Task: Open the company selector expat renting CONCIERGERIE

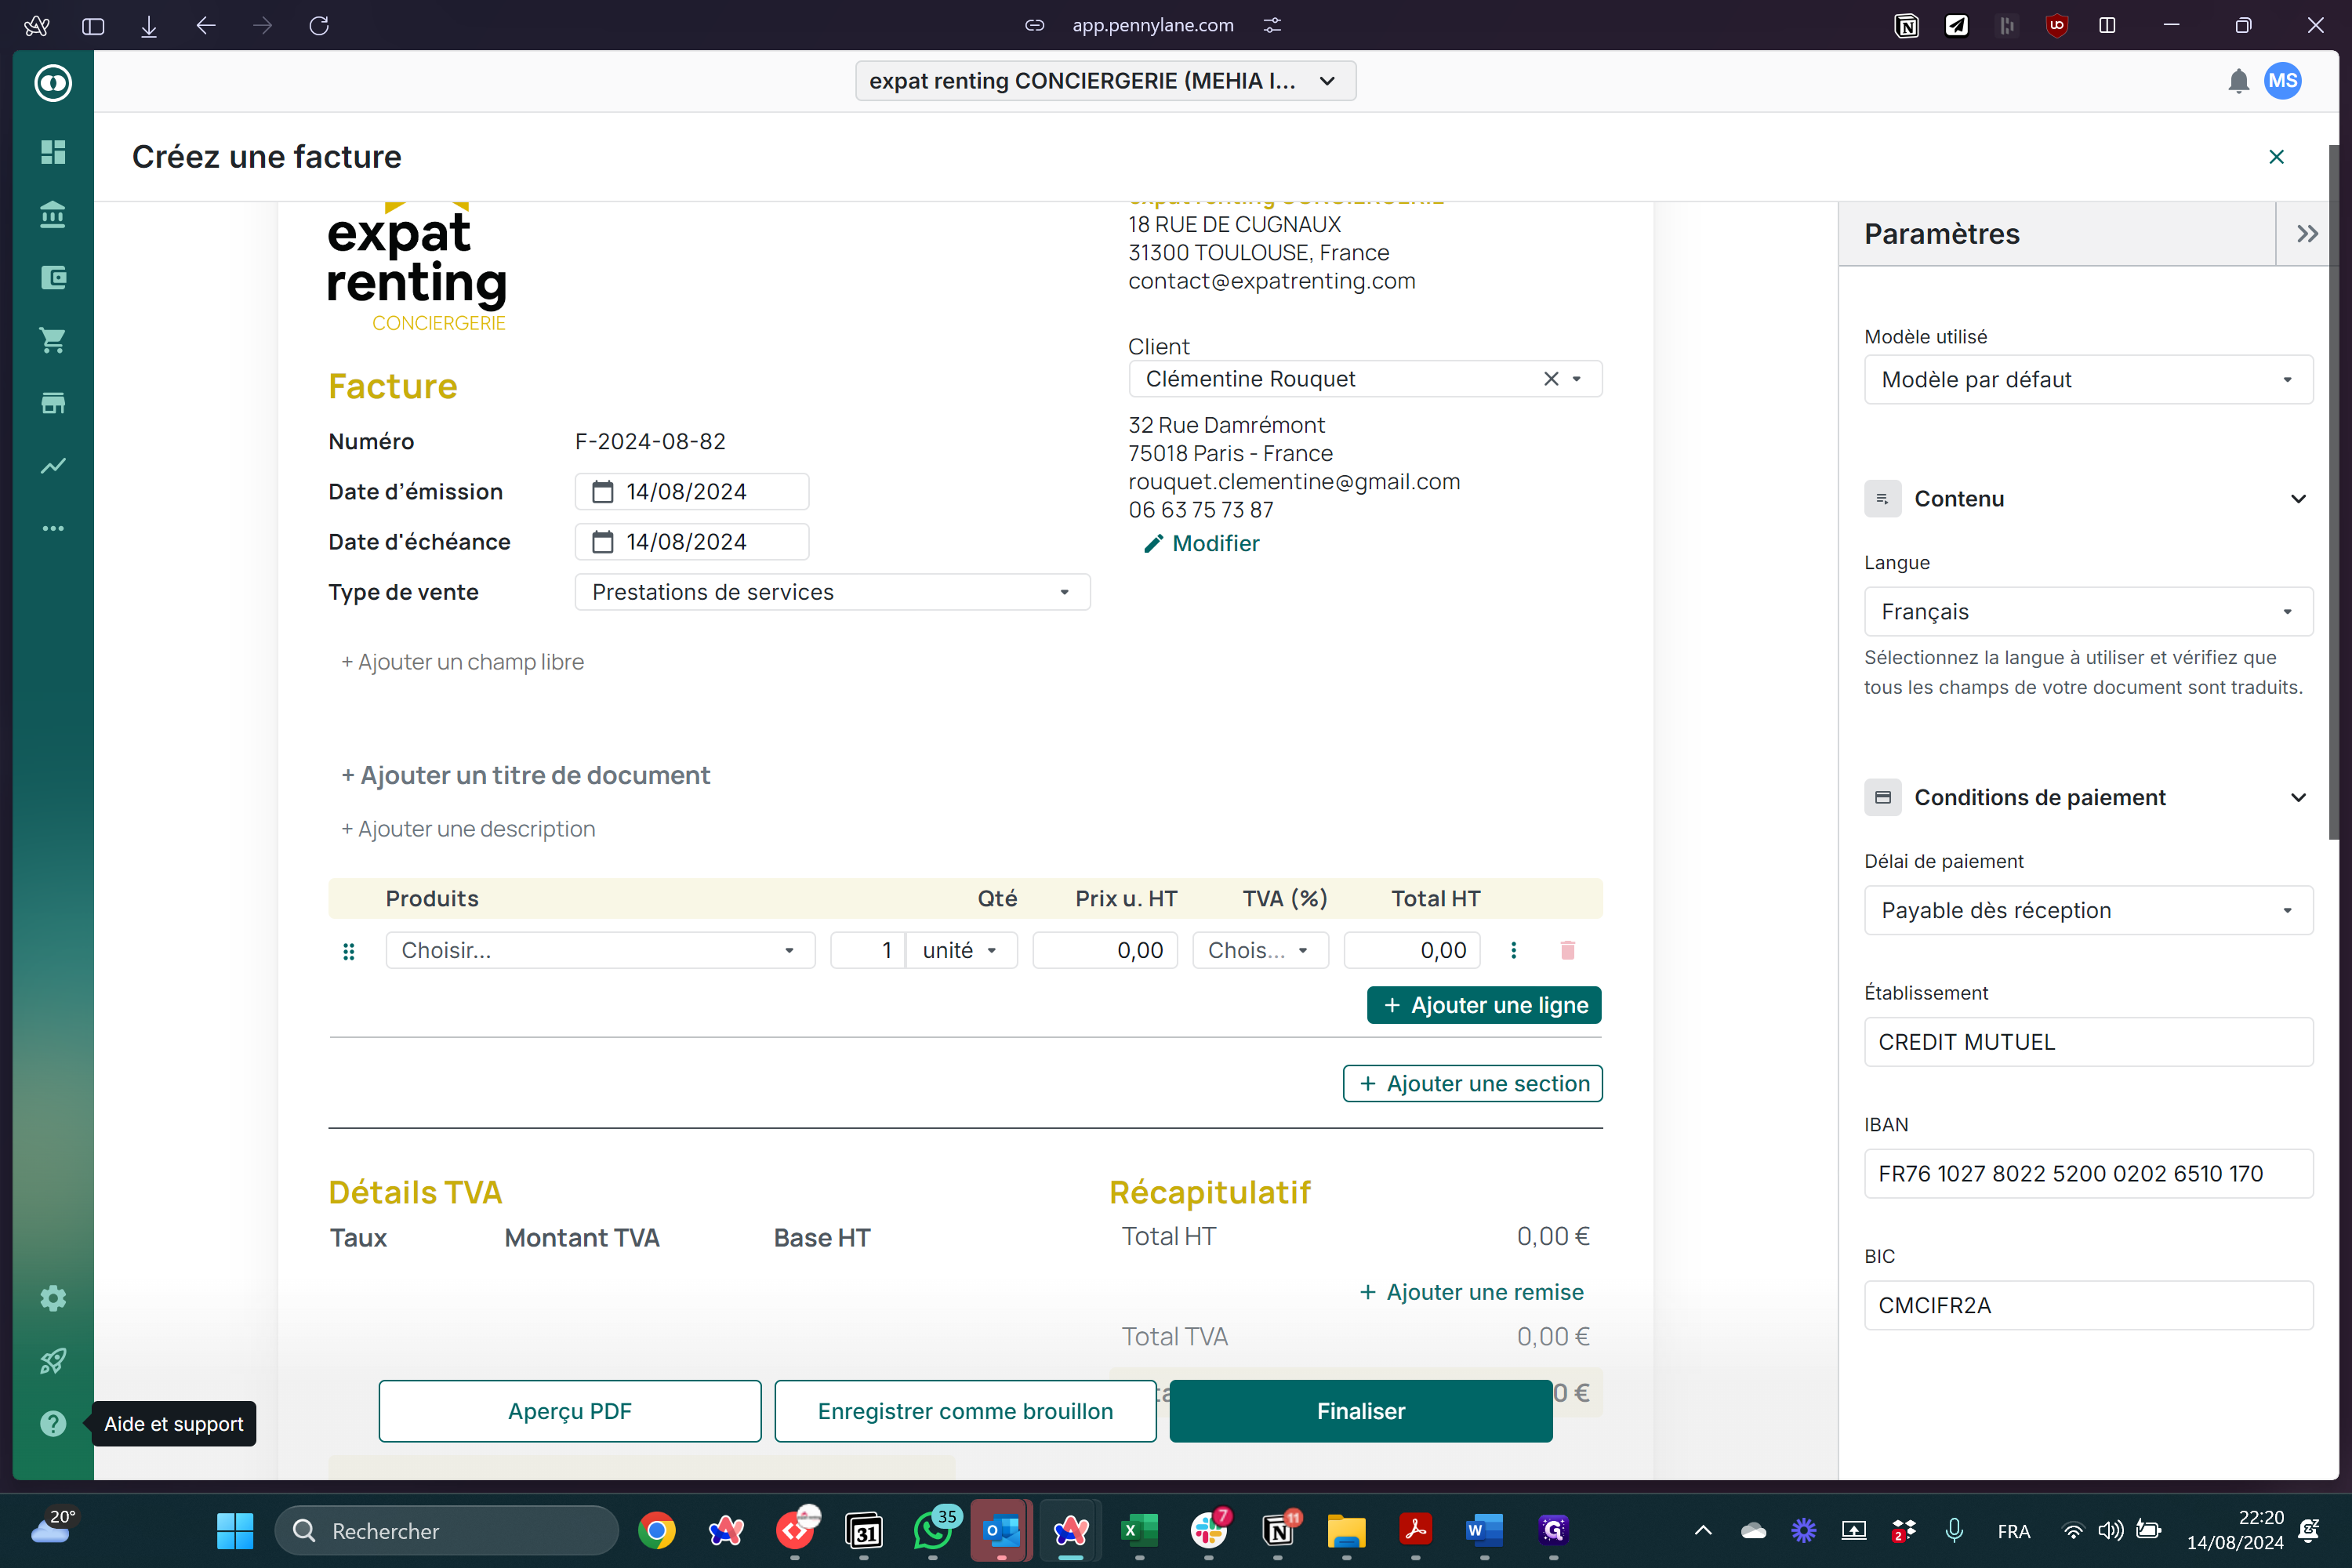Action: click(1105, 81)
